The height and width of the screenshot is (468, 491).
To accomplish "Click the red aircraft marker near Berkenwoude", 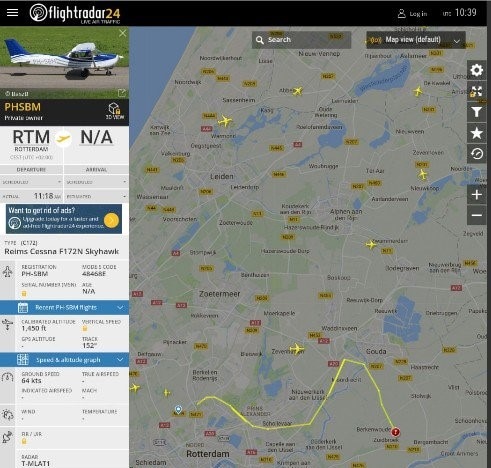I will 395,432.
